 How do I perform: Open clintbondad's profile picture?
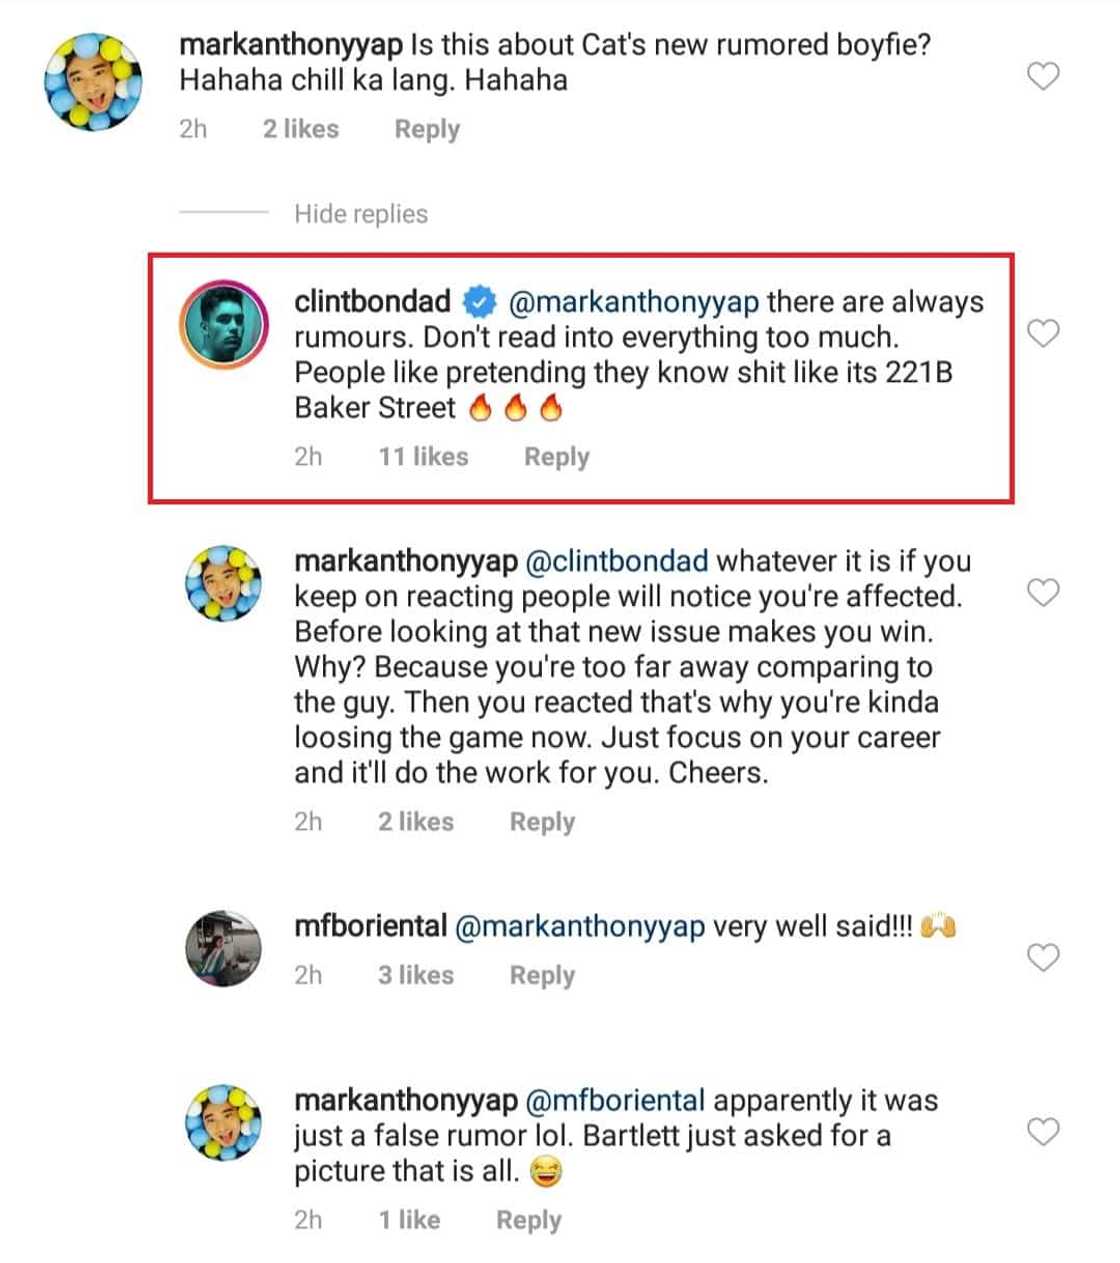223,325
